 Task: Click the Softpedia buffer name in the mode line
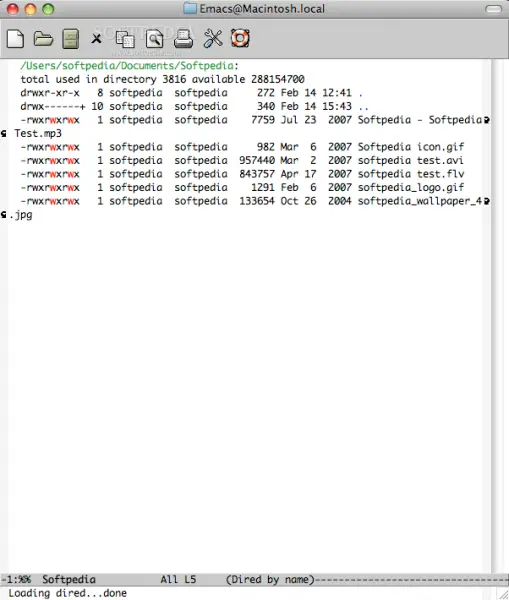pyautogui.click(x=69, y=579)
